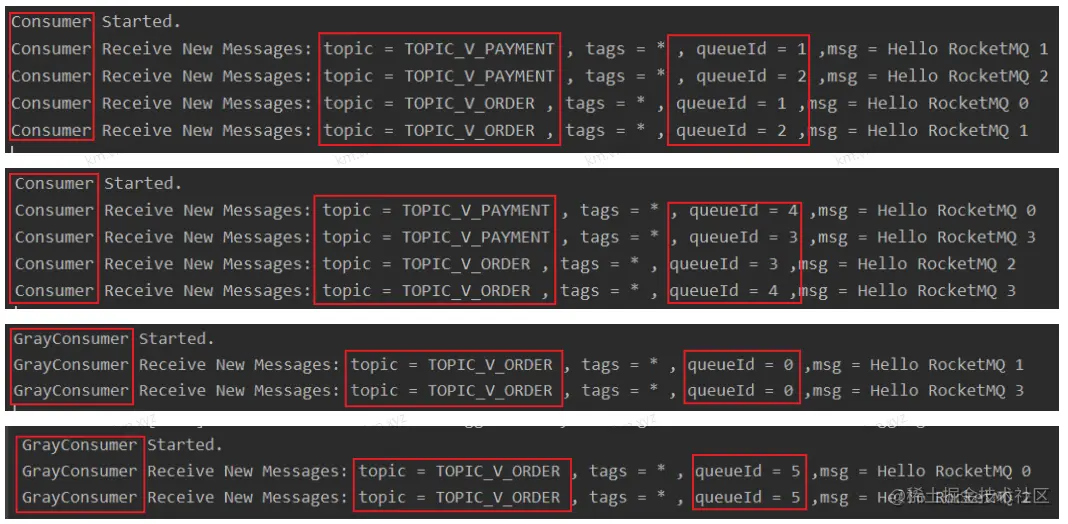Screen dimensions: 1068x524
Task: Click 'queueId = 5' on the 'Hello RocketMQ 0' line
Action: (x=748, y=472)
